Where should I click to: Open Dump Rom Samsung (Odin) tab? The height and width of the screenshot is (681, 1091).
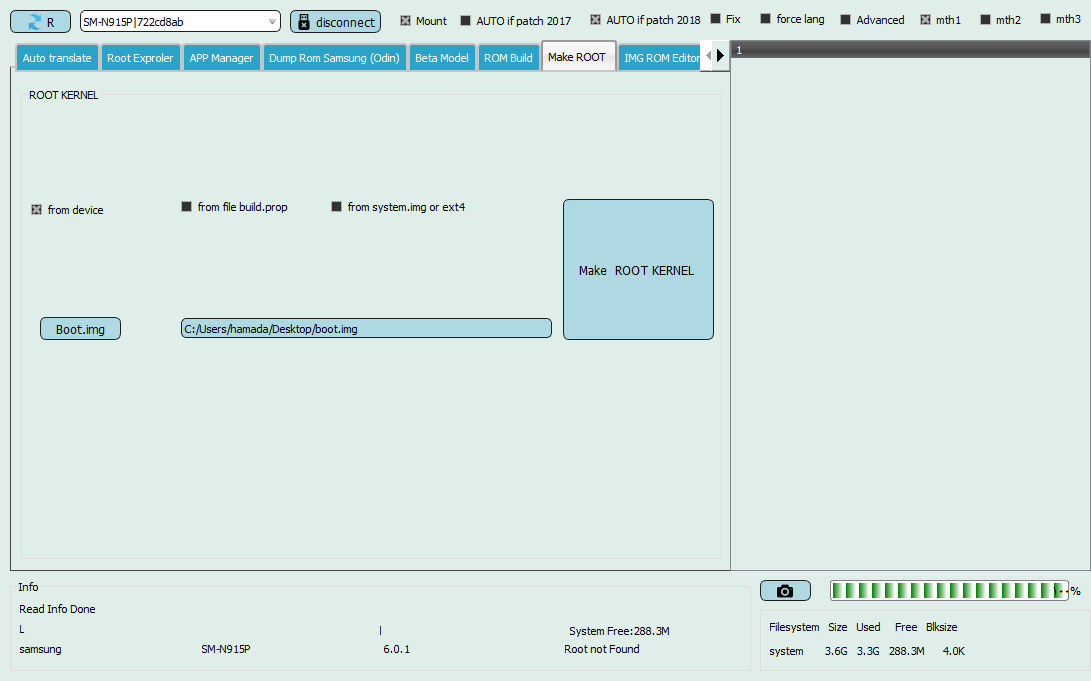point(334,58)
